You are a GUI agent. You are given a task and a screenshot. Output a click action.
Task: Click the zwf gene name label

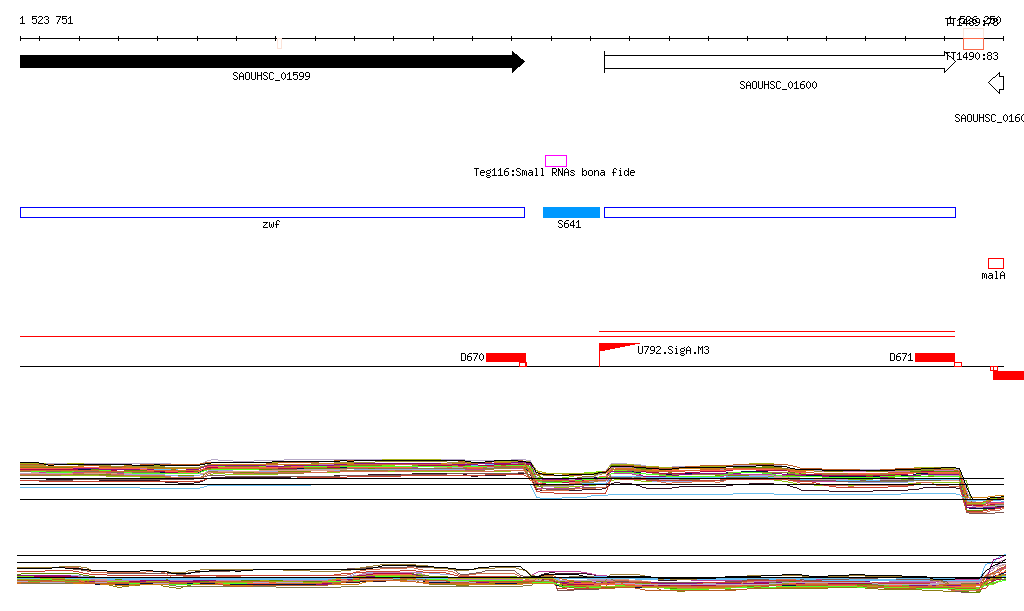click(x=270, y=225)
